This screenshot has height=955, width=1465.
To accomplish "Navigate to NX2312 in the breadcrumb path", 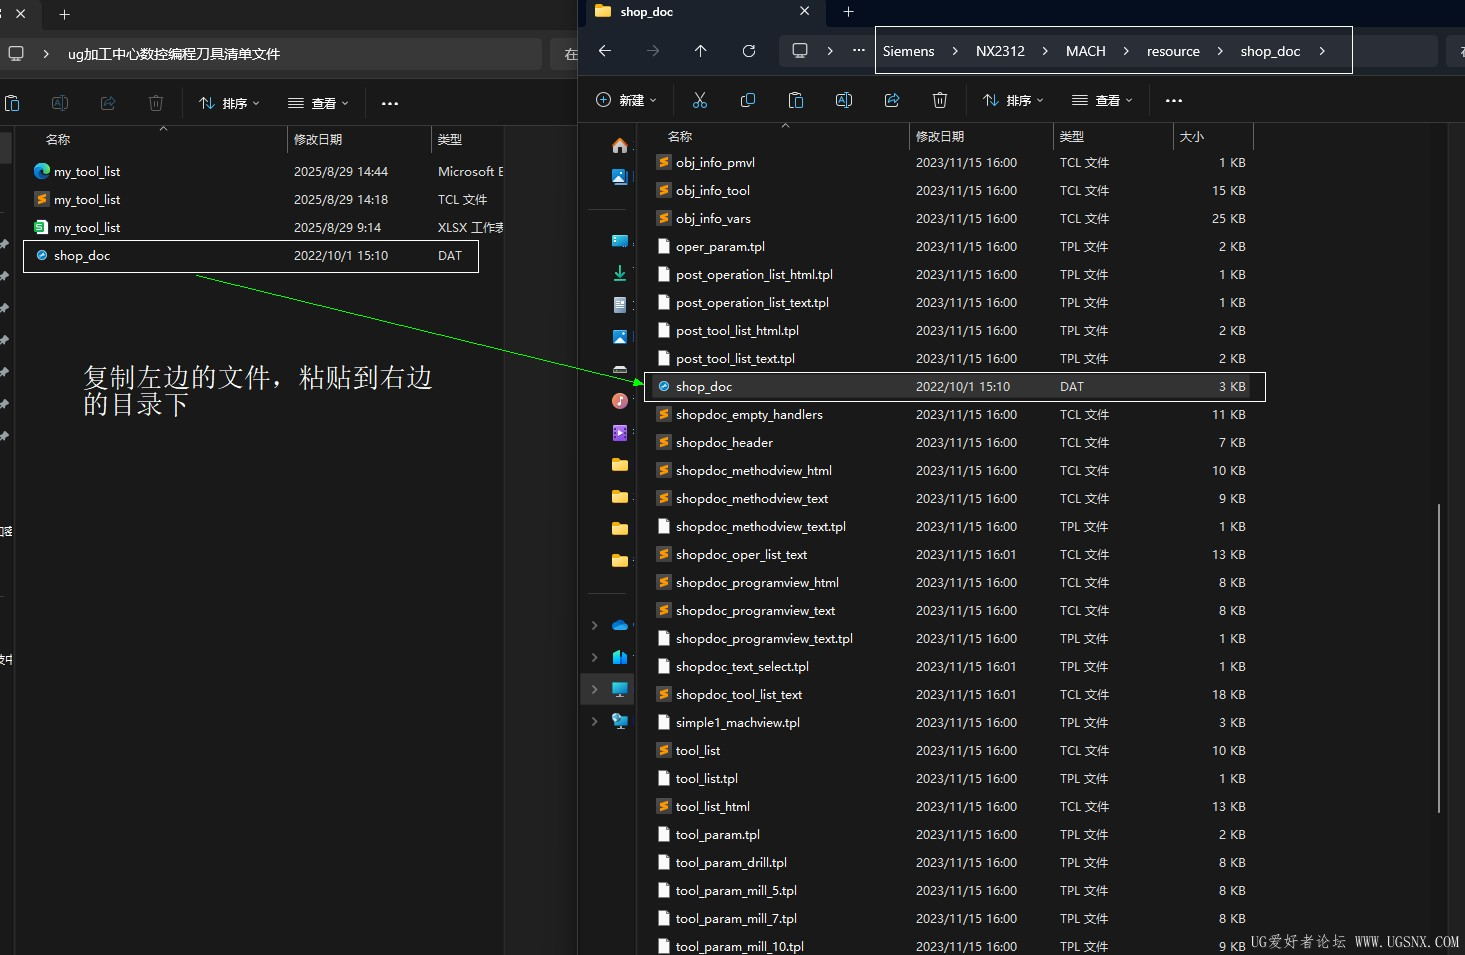I will click(x=1000, y=51).
